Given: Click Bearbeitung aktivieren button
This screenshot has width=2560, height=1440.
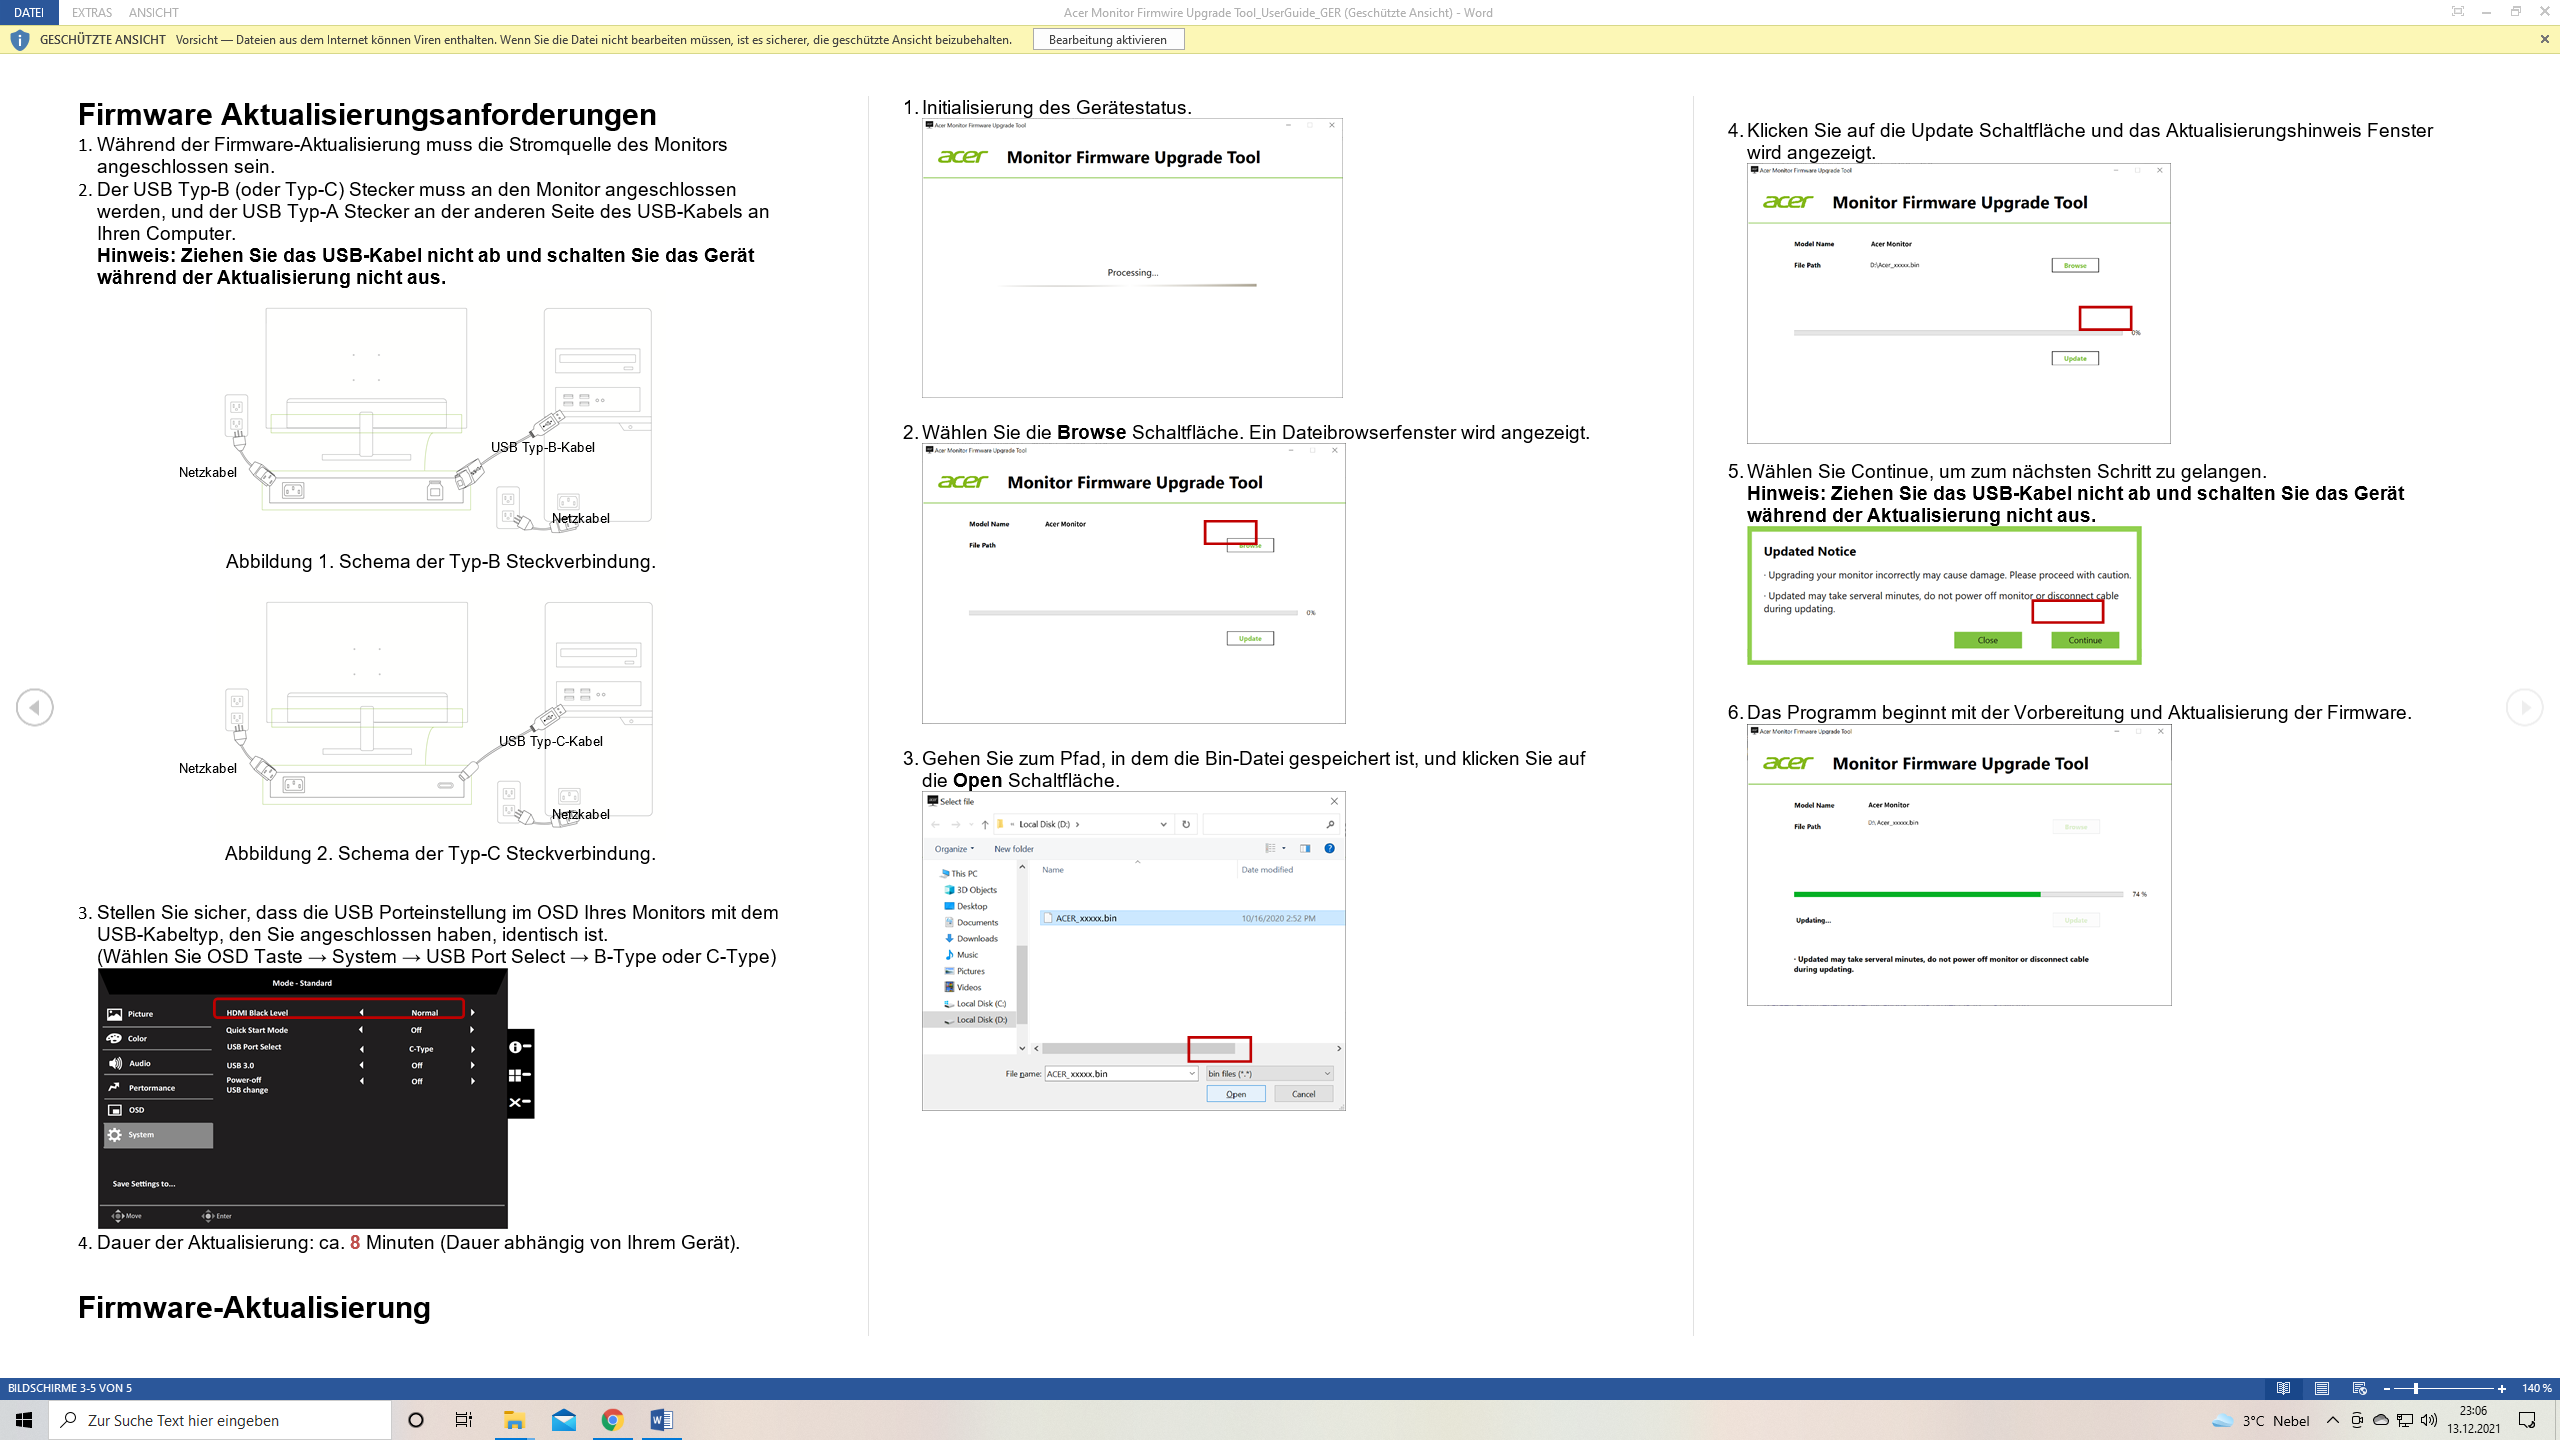Looking at the screenshot, I should click(x=1107, y=39).
